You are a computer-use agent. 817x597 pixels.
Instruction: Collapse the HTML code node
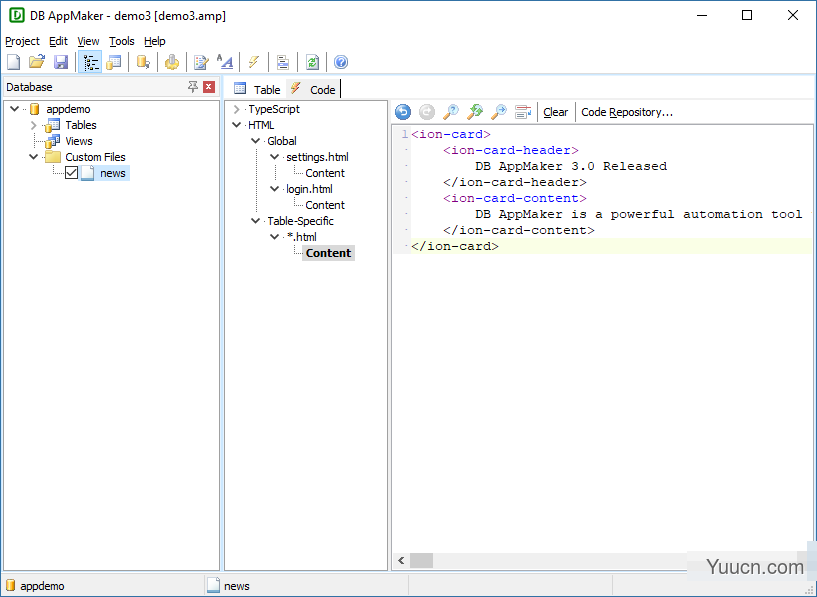coord(237,125)
